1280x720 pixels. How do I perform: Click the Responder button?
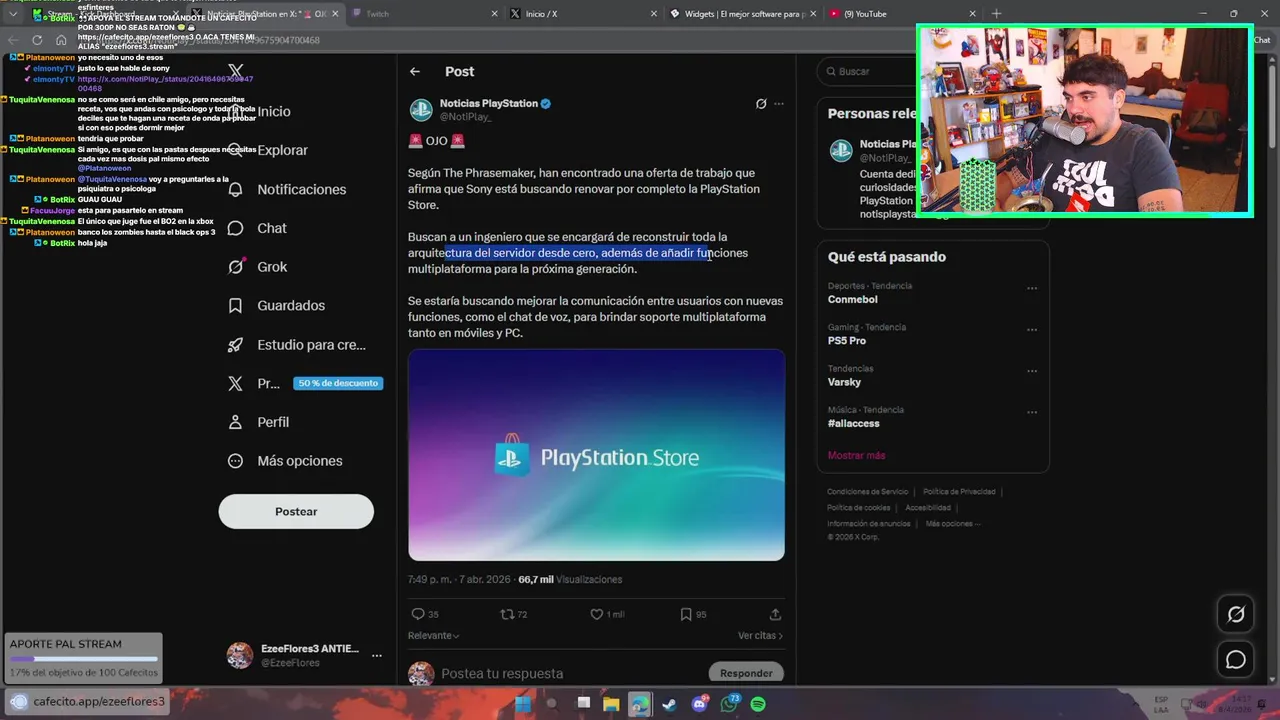coord(746,673)
